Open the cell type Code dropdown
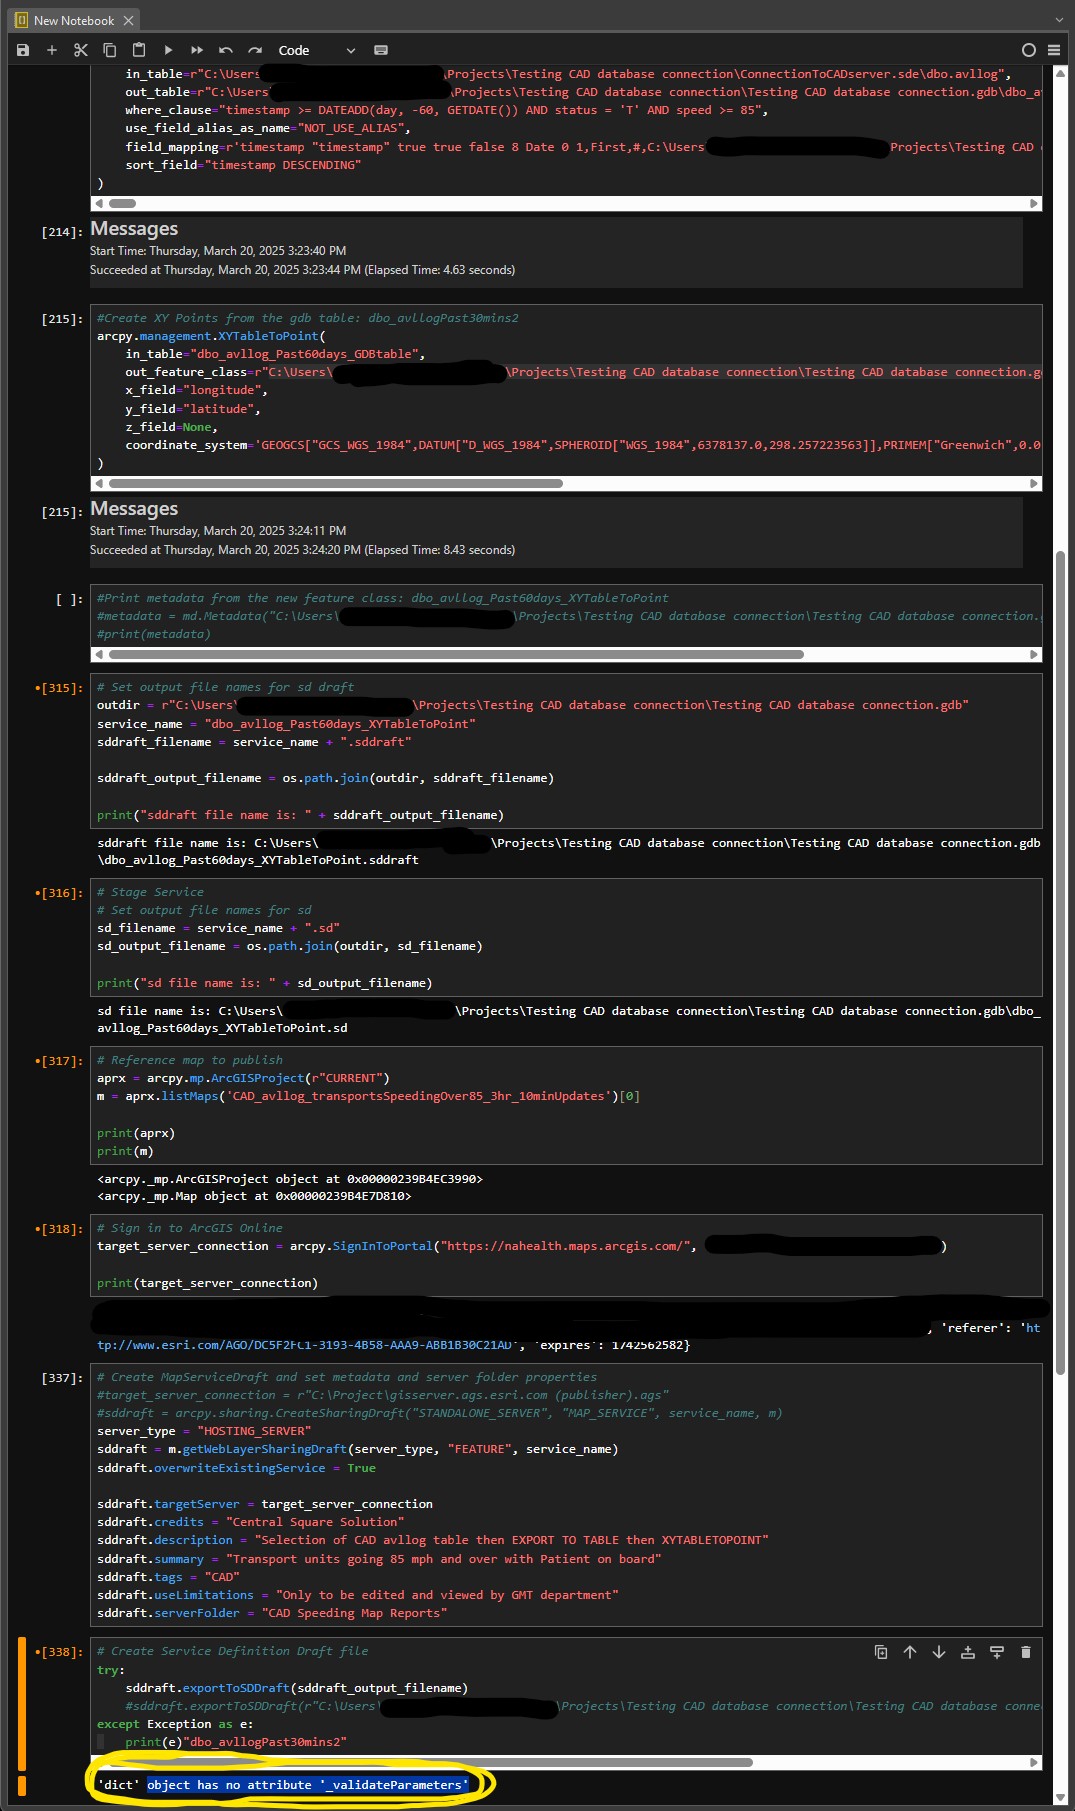 (x=316, y=50)
